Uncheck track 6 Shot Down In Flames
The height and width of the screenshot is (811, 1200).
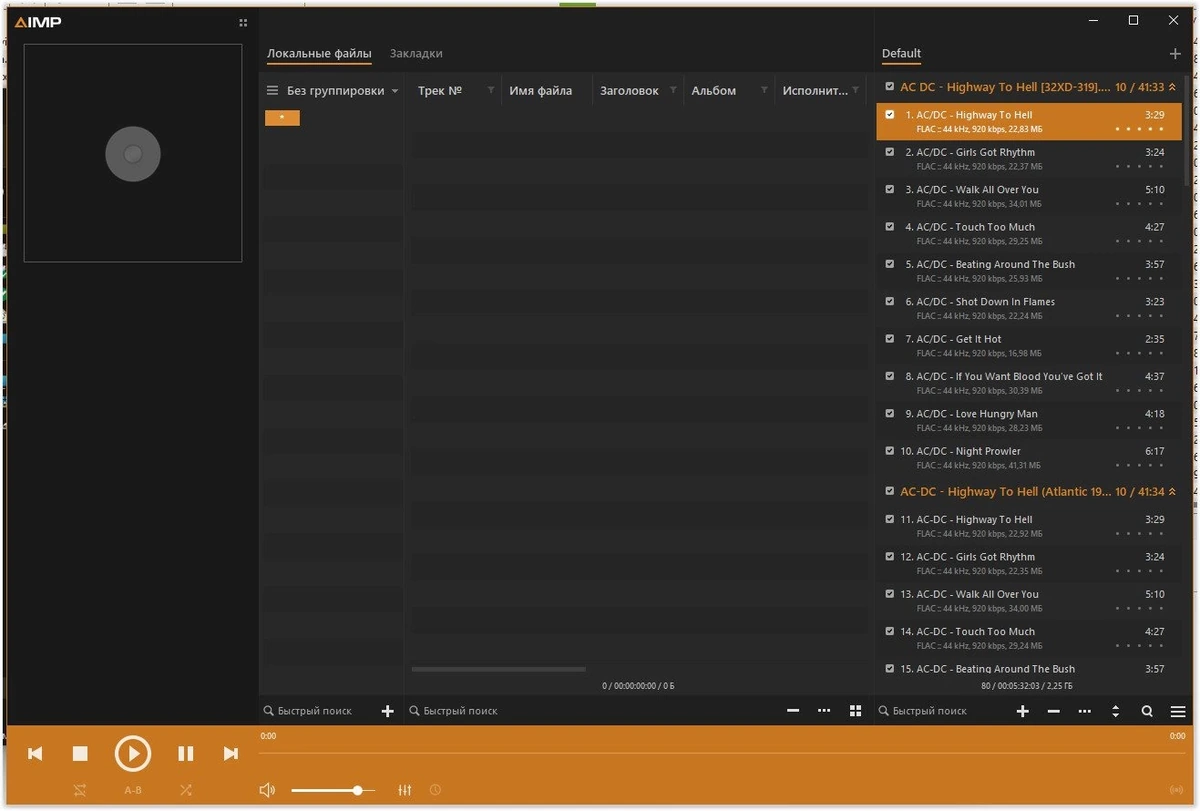pyautogui.click(x=890, y=301)
